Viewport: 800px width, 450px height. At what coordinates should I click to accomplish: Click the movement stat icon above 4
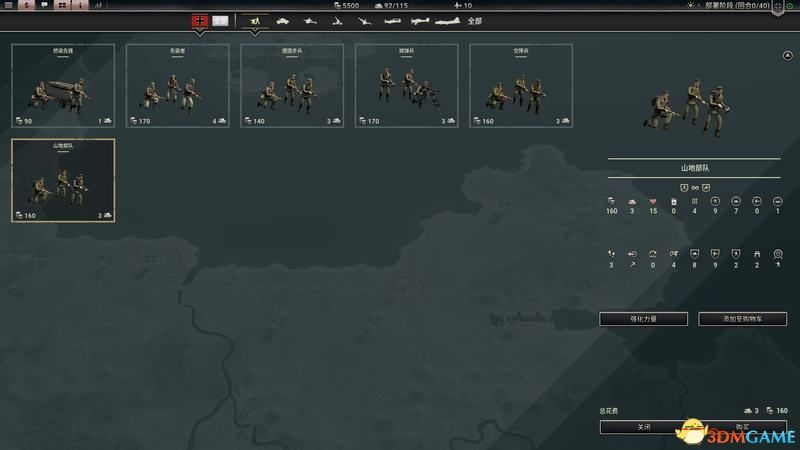[x=673, y=254]
